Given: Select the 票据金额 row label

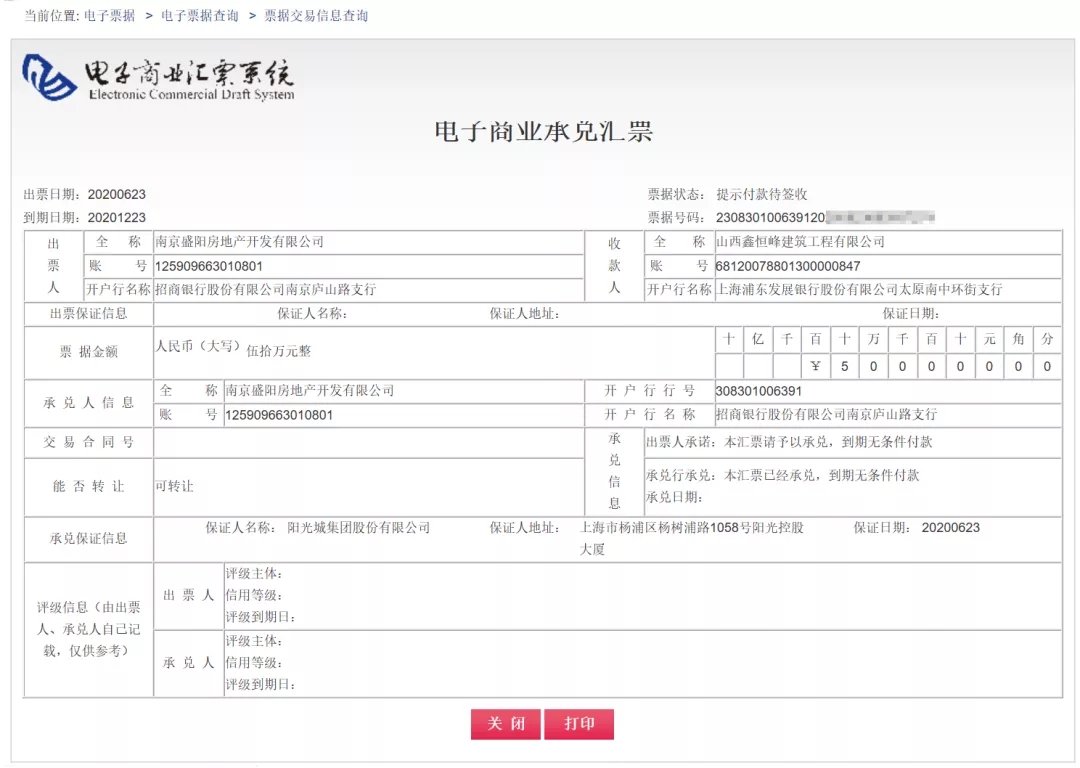Looking at the screenshot, I should 88,351.
